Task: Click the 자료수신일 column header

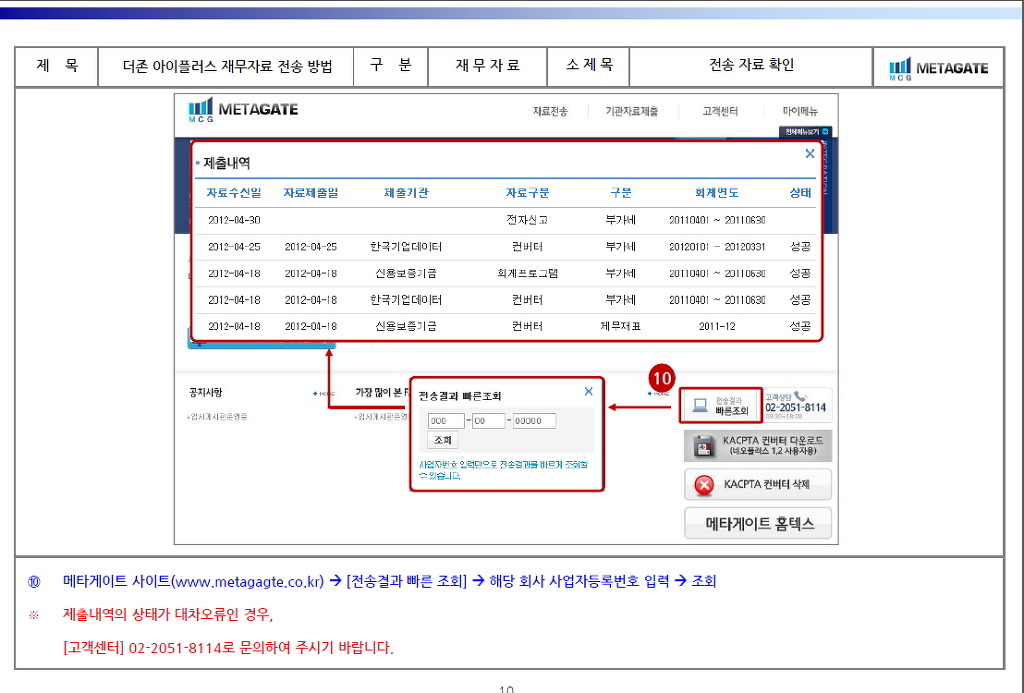Action: click(x=234, y=193)
